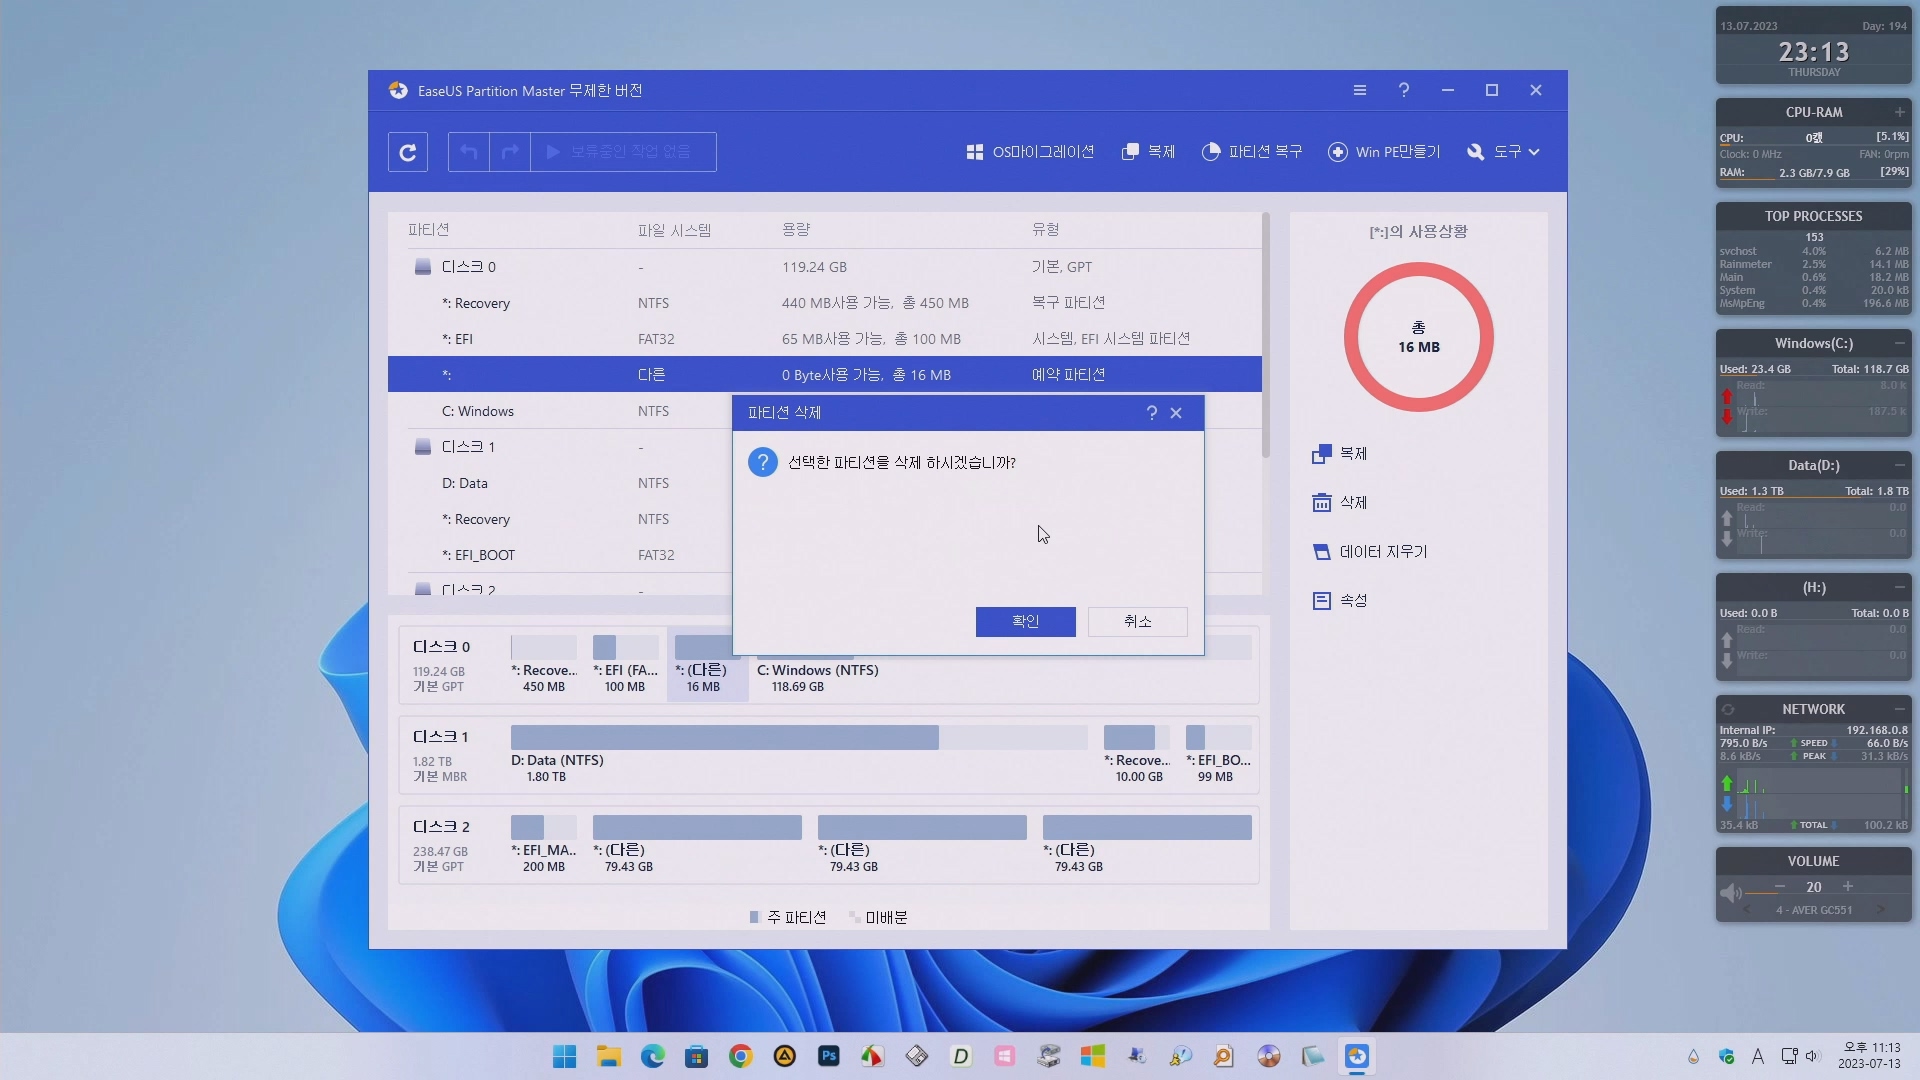The image size is (1920, 1080).
Task: Click 복제 action in right panel
Action: [1340, 454]
